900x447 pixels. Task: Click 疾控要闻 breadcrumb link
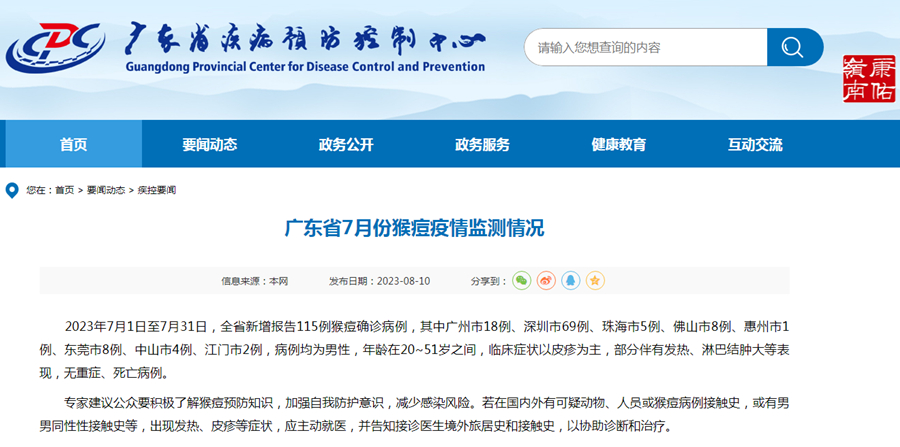[155, 190]
